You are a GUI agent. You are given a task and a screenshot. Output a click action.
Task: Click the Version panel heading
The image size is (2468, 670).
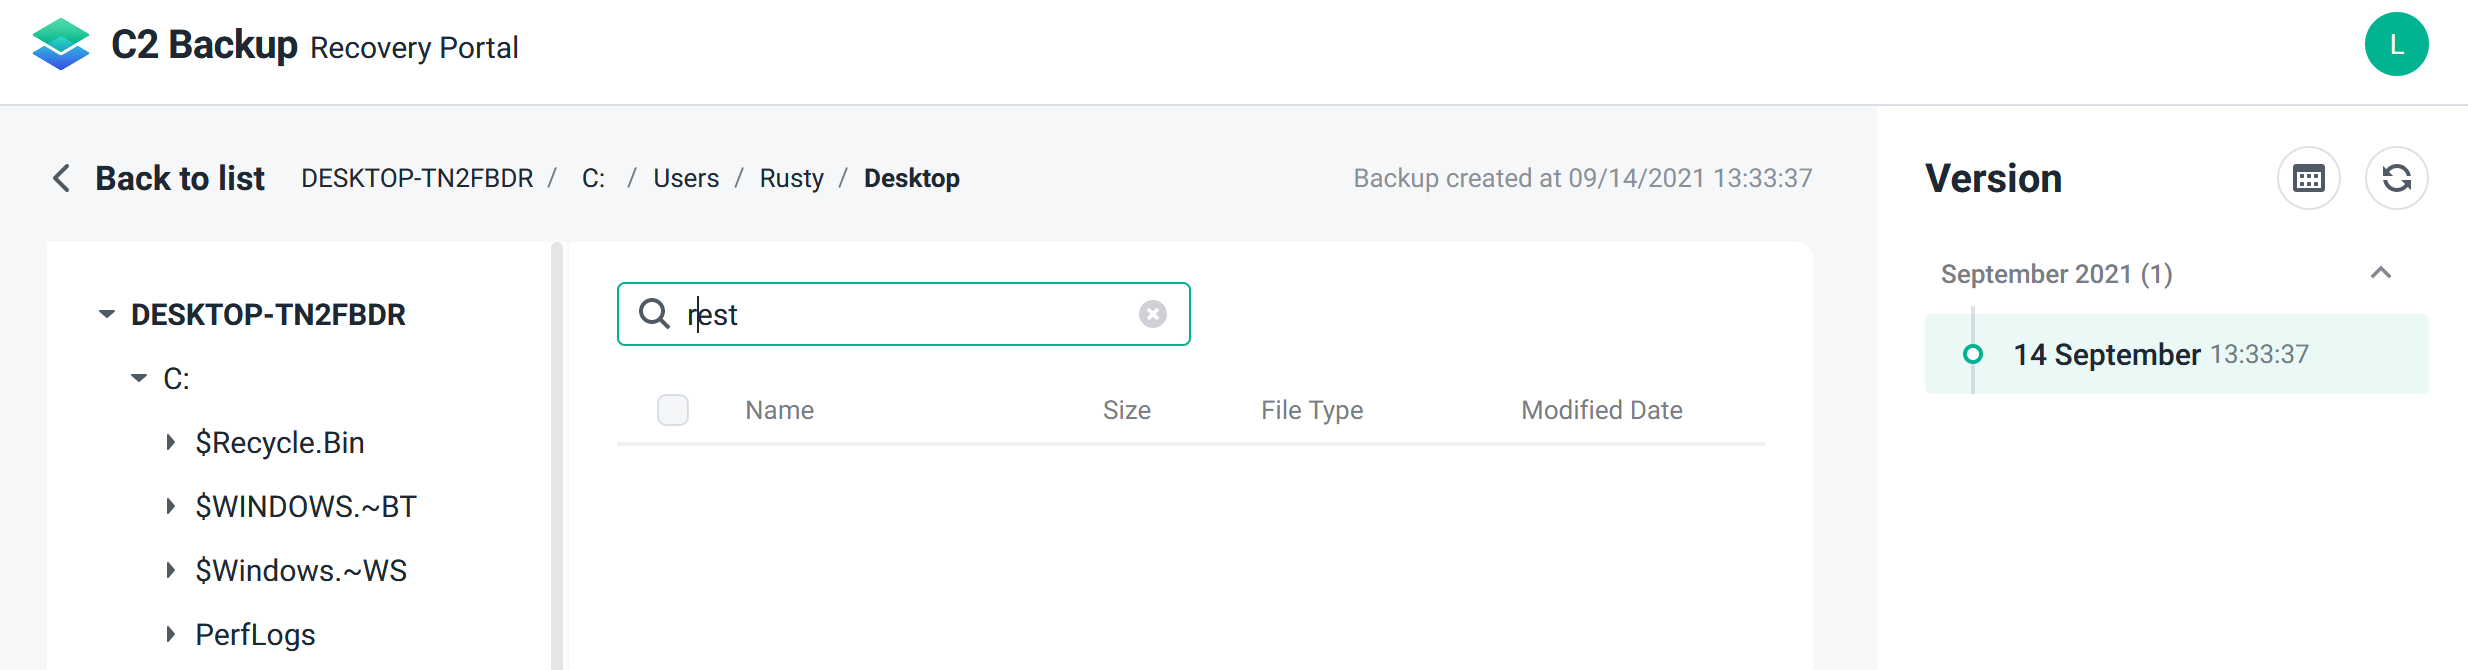point(1993,179)
